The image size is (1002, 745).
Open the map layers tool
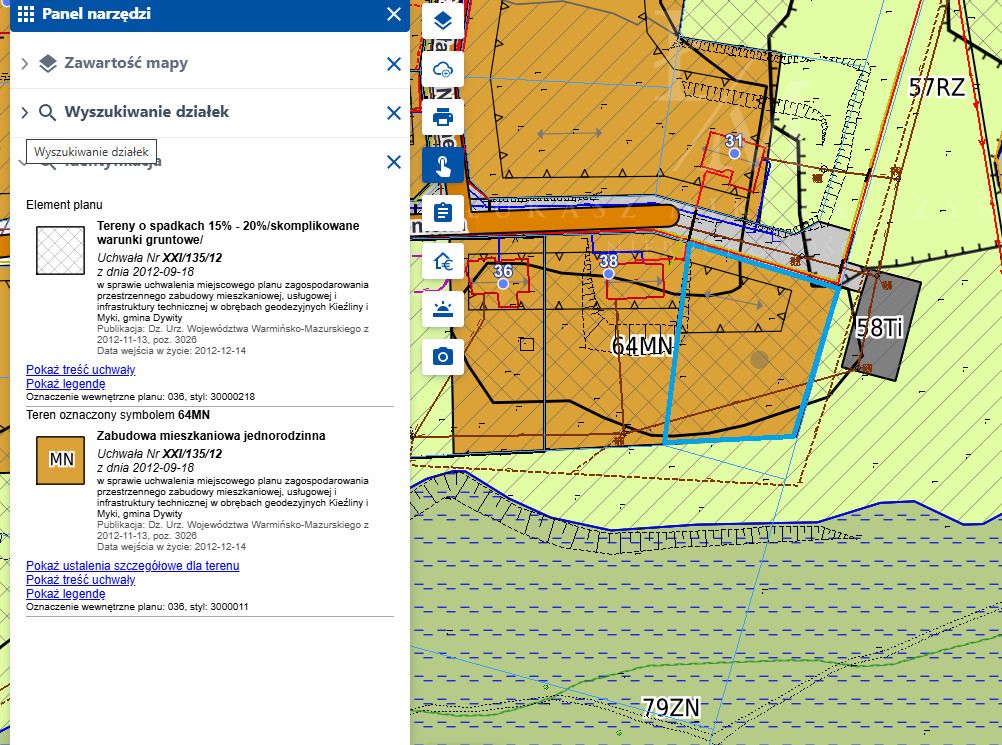(x=443, y=21)
